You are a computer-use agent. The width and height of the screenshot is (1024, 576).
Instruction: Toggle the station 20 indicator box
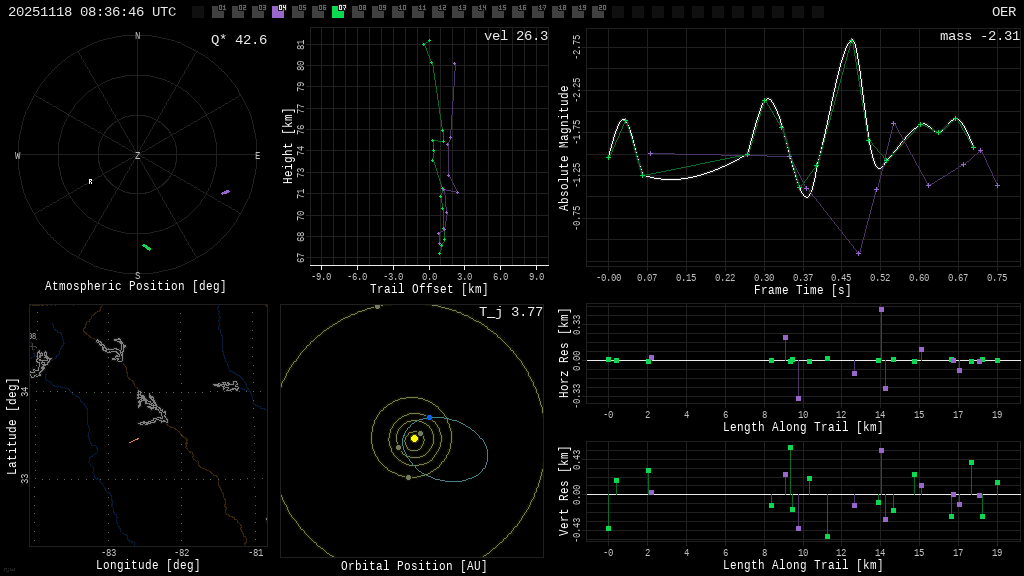click(x=598, y=12)
